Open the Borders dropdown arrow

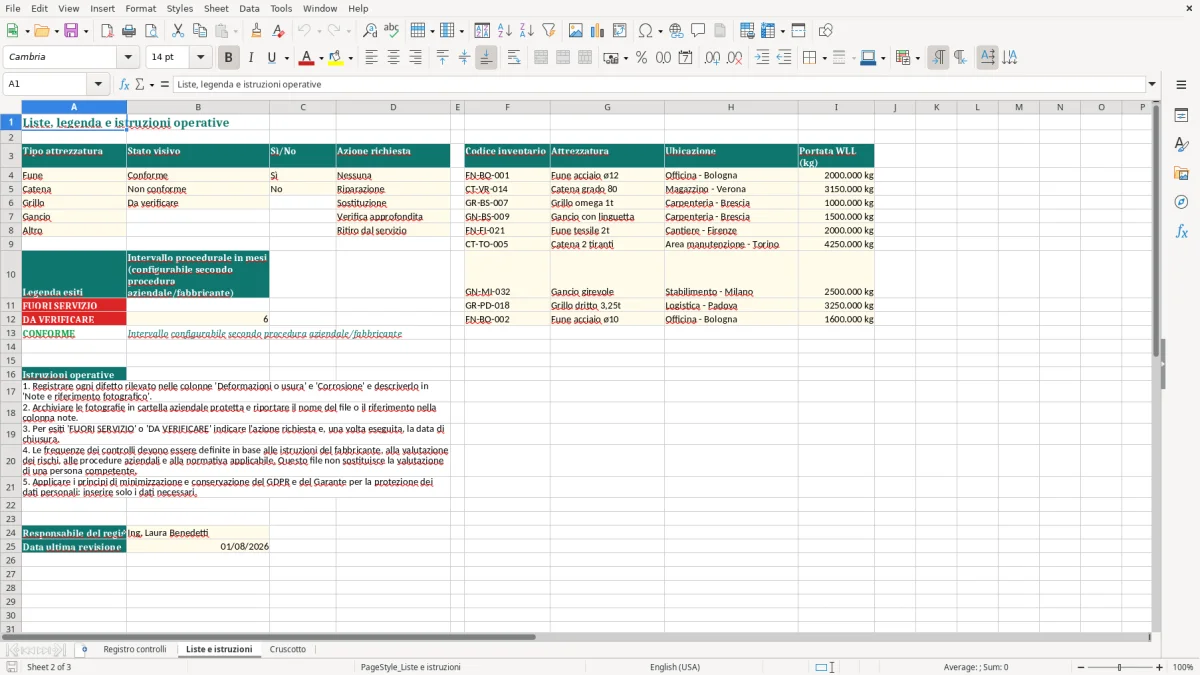(823, 58)
